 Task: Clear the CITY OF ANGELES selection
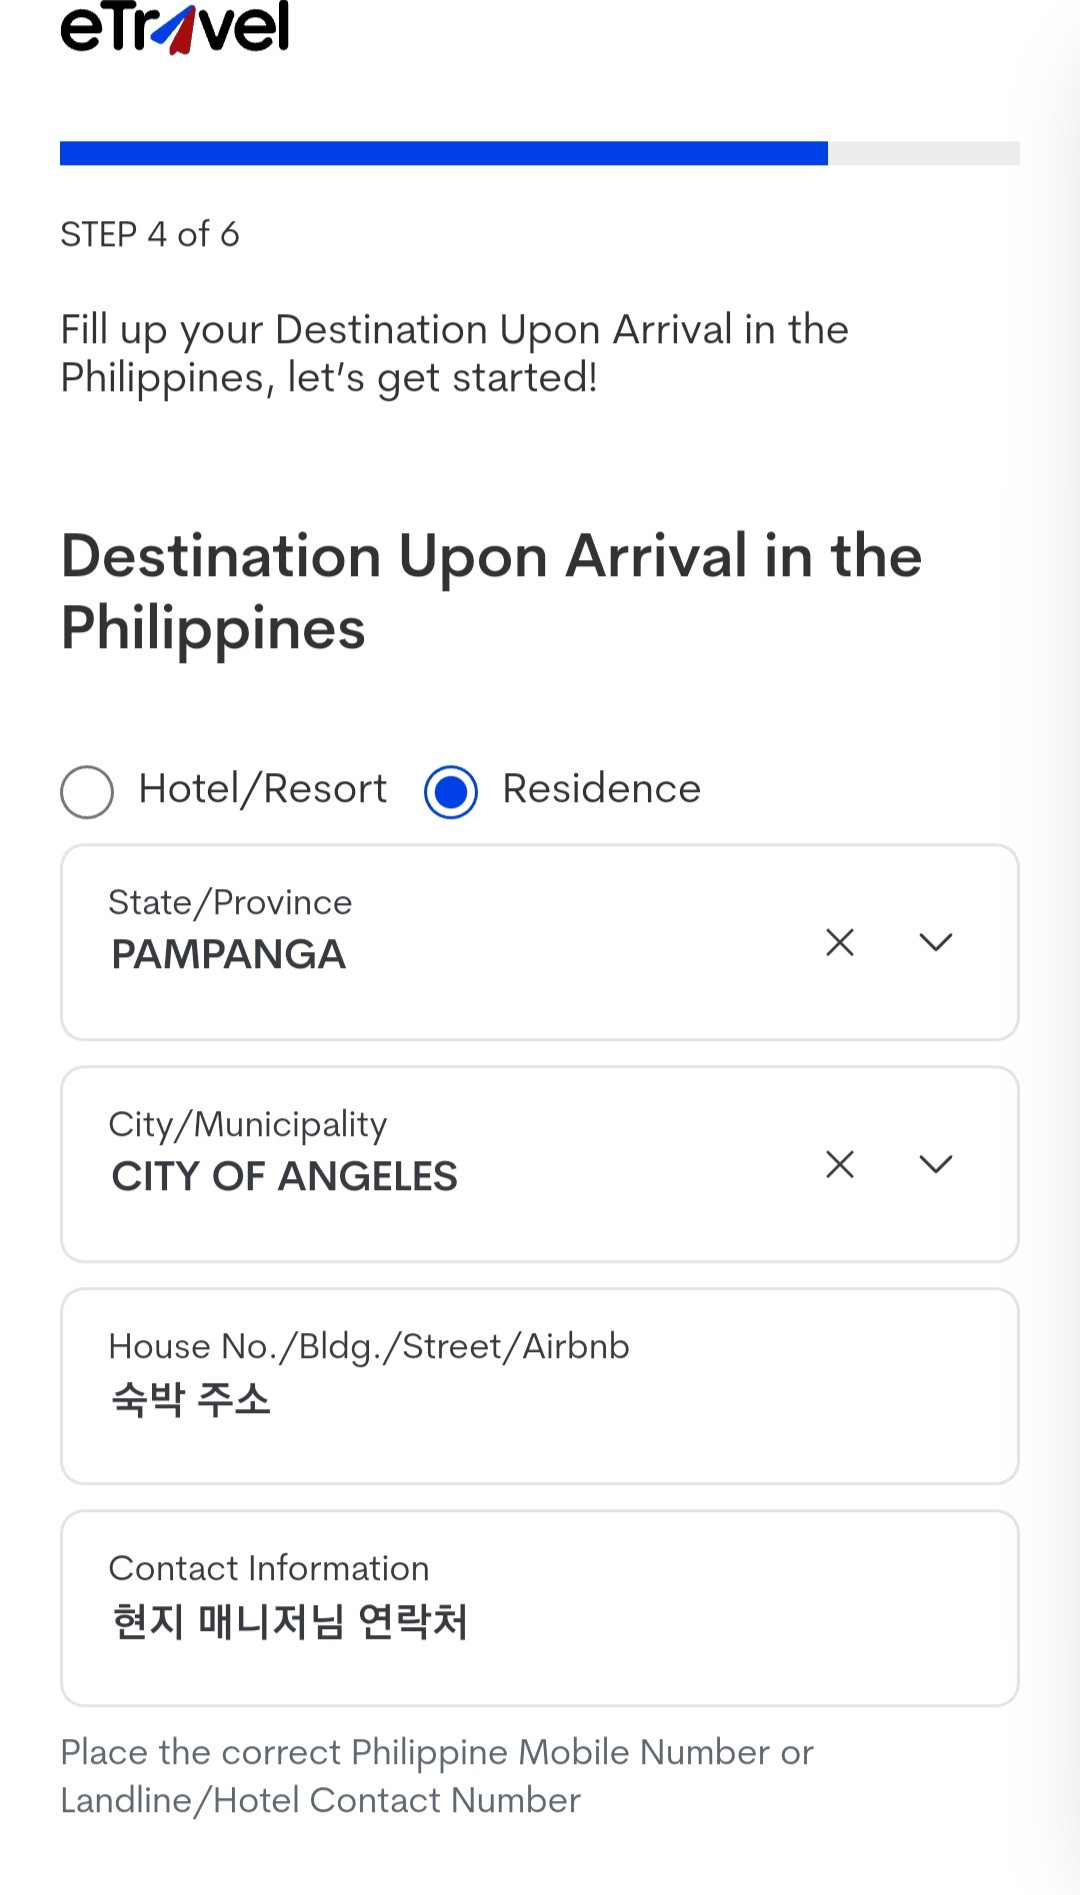coord(840,1164)
